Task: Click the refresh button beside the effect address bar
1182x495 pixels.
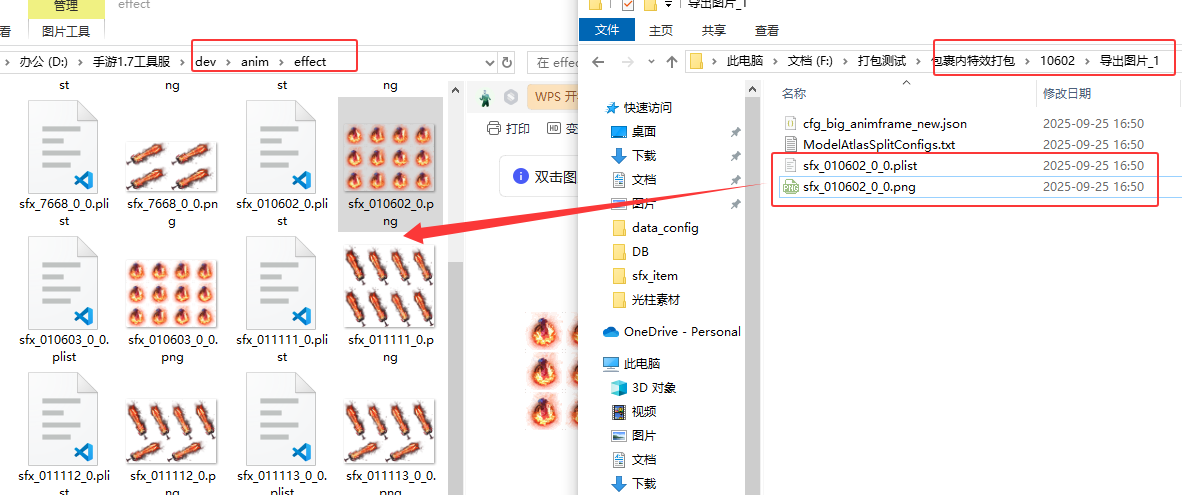Action: coord(506,62)
